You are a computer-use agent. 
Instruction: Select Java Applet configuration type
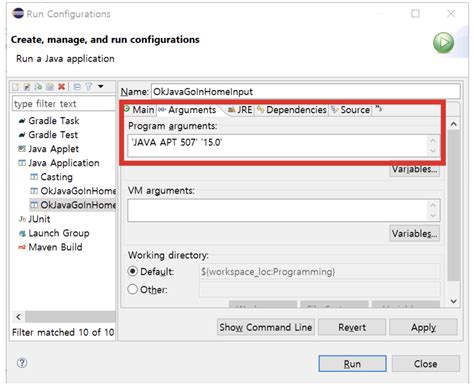53,149
